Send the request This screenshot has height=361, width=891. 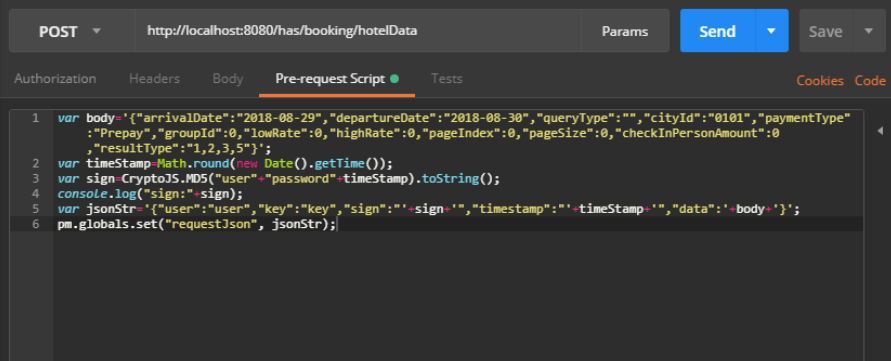pos(718,31)
